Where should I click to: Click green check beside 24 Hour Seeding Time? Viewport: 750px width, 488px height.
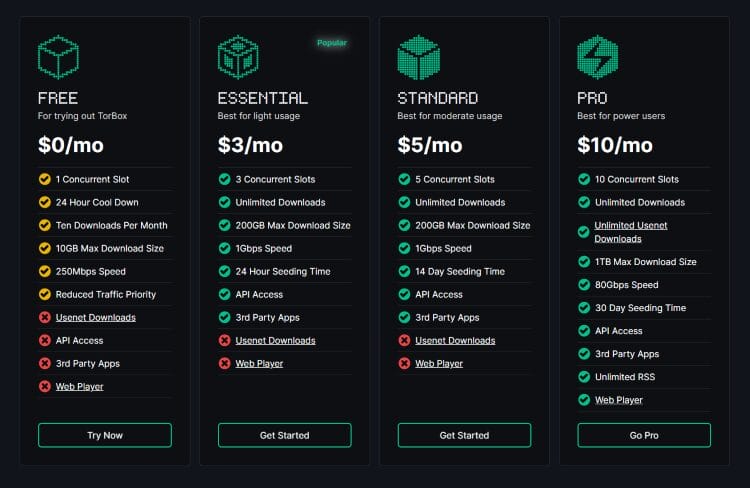[224, 271]
